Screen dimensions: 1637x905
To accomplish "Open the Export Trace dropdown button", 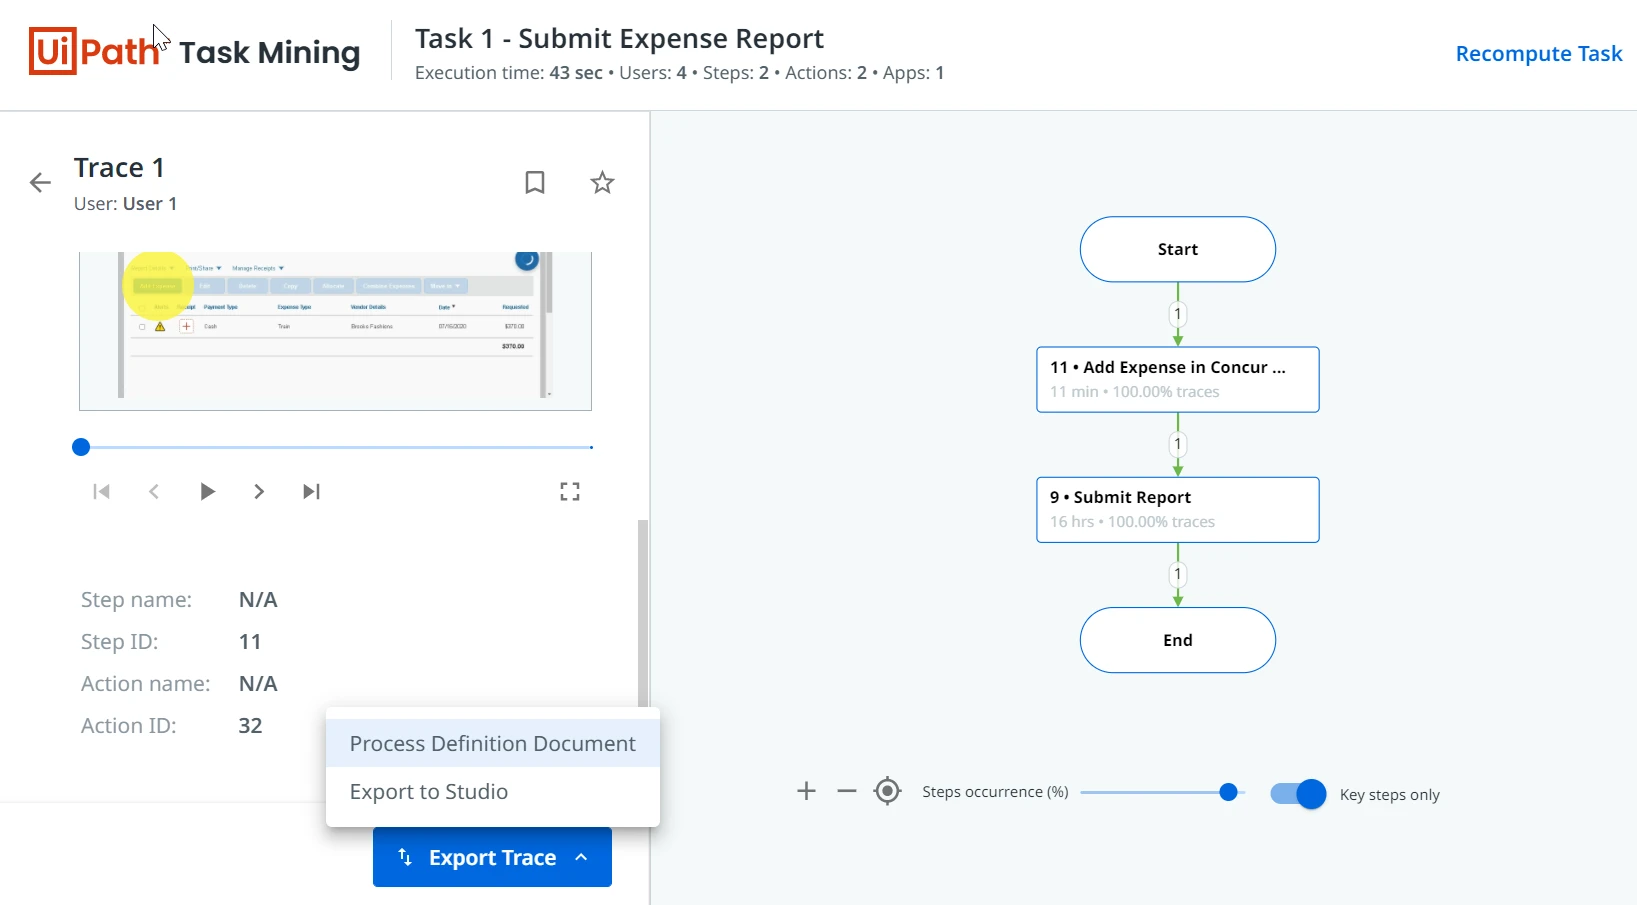I will coord(492,857).
